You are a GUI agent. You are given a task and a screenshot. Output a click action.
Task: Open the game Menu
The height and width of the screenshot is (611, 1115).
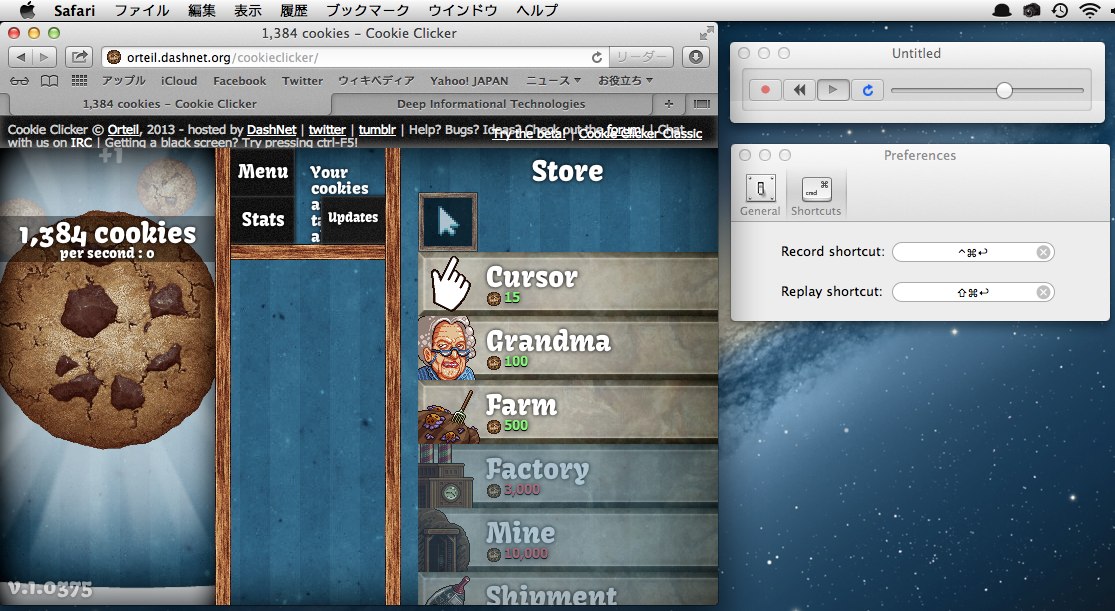tap(262, 171)
